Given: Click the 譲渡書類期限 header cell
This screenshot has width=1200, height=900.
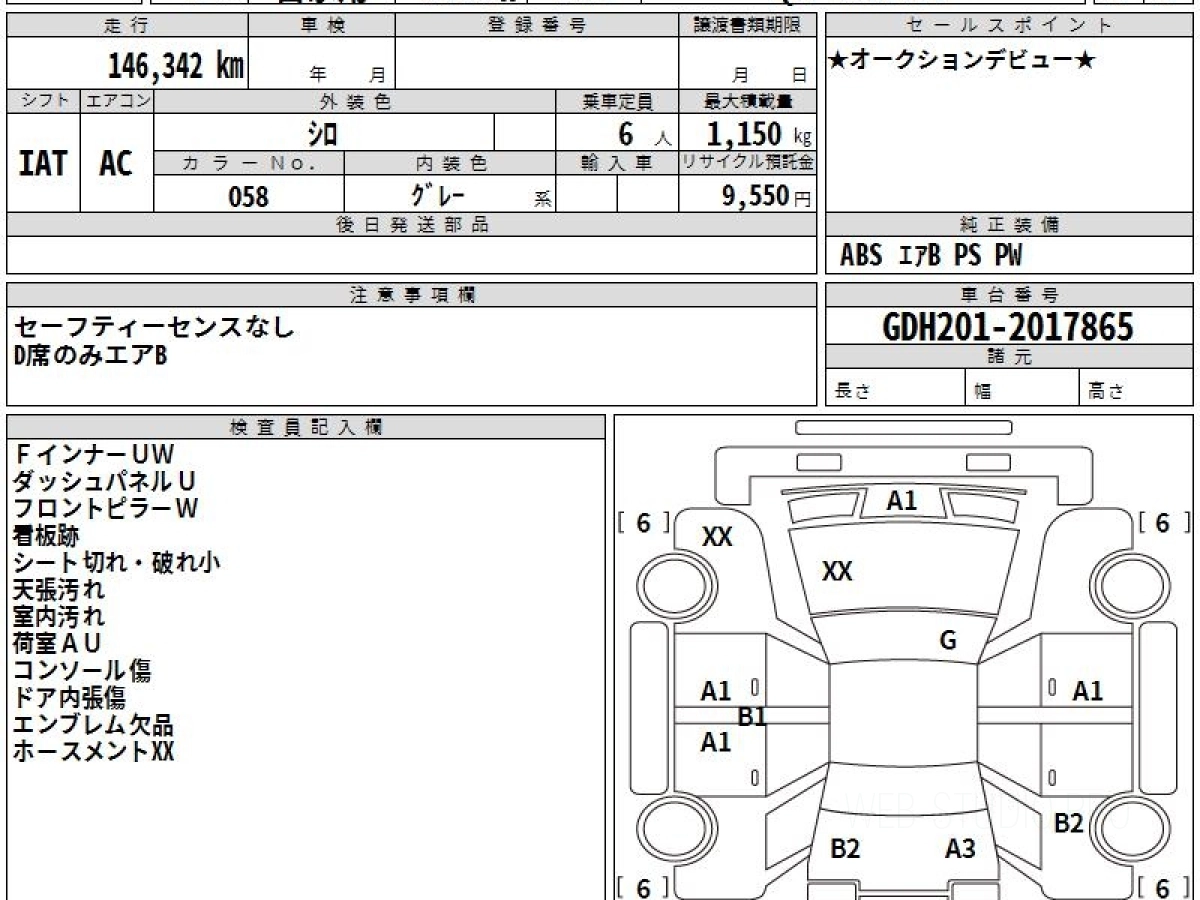Looking at the screenshot, I should [x=747, y=25].
